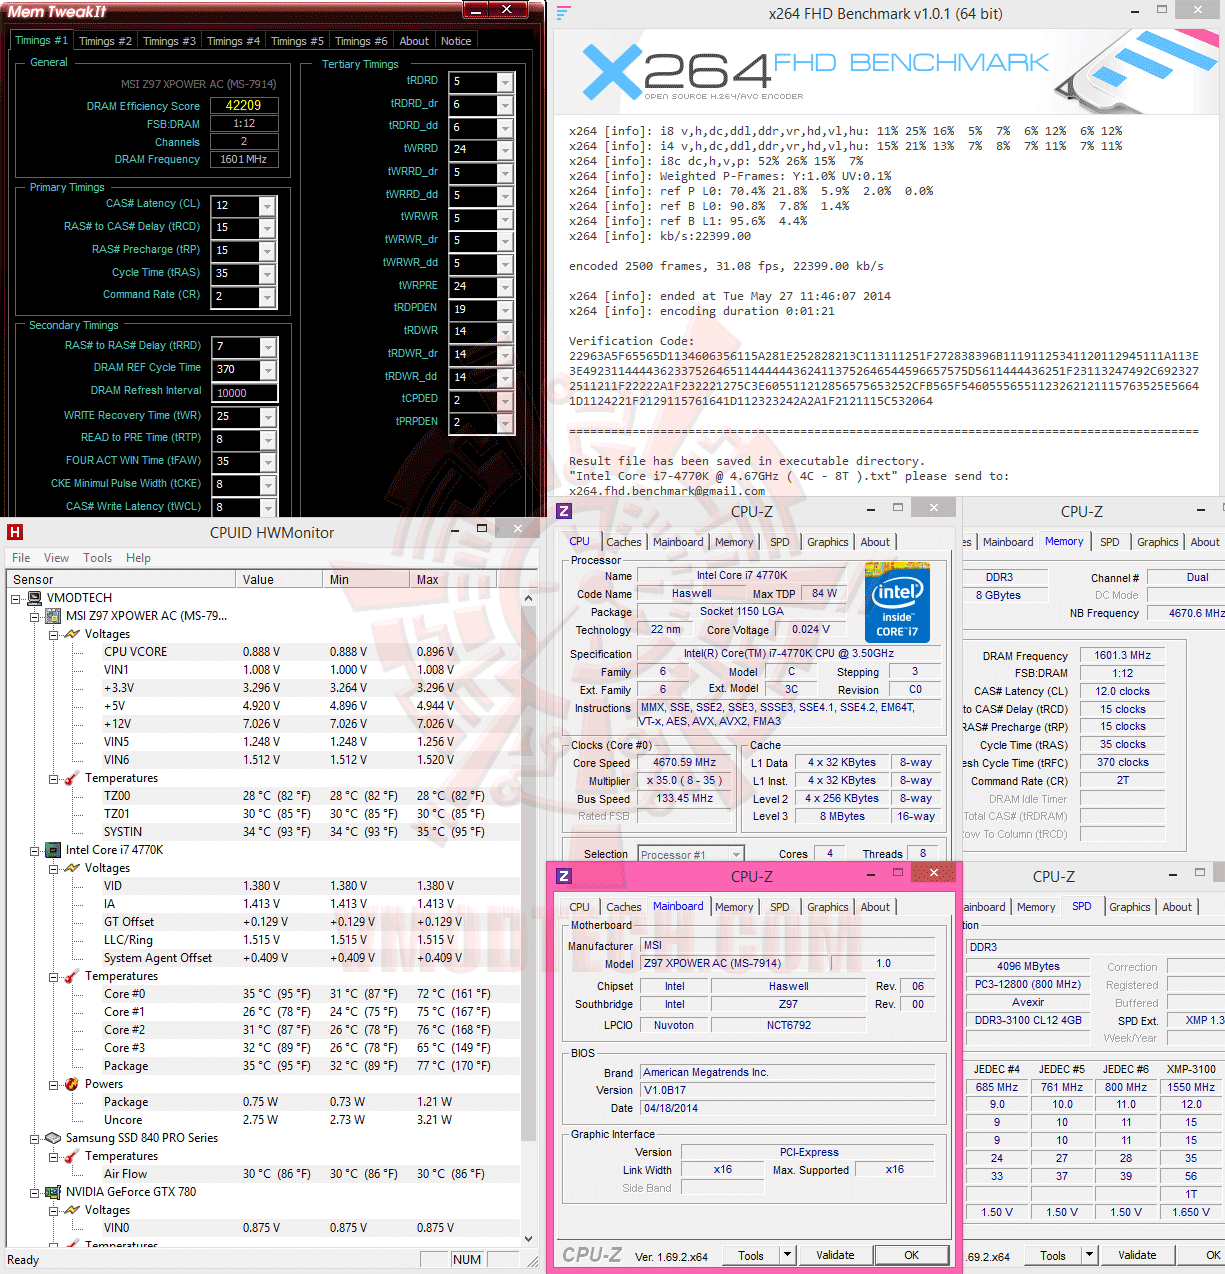1225x1274 pixels.
Task: Open the Tools dropdown arrow in Mainboard CPU-Z
Action: coord(788,1255)
